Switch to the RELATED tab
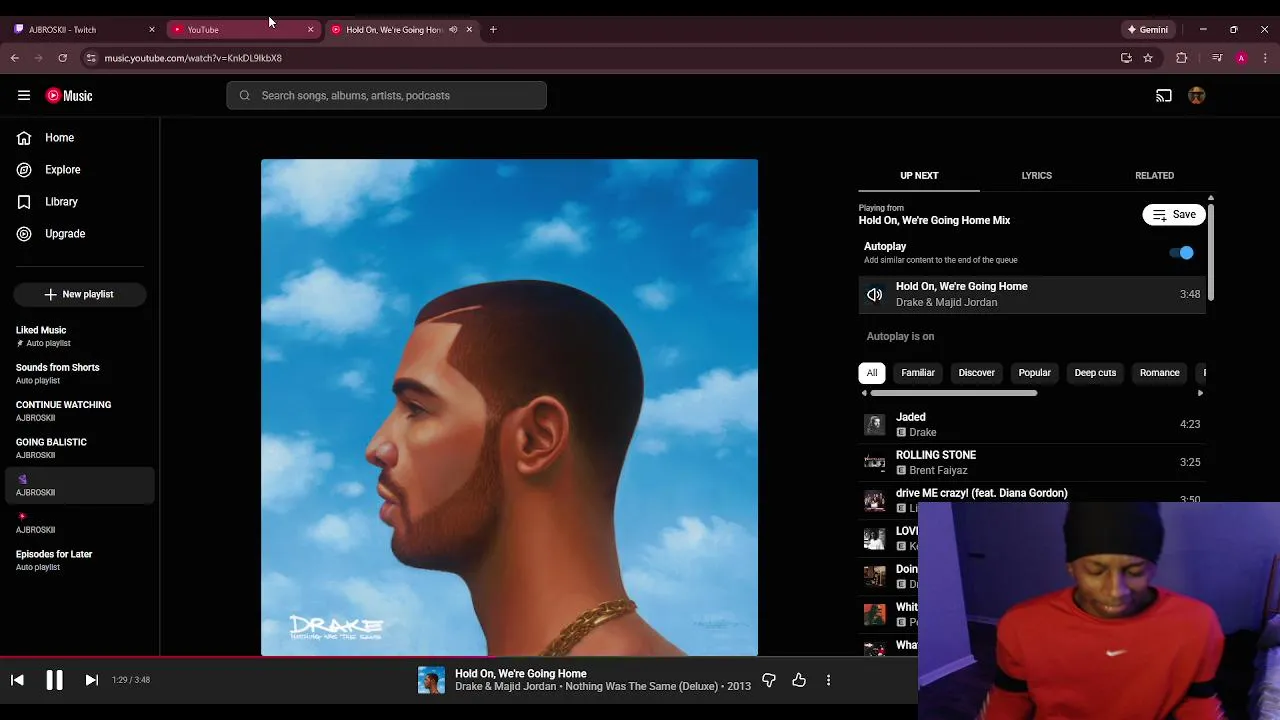Image resolution: width=1280 pixels, height=720 pixels. (1154, 176)
